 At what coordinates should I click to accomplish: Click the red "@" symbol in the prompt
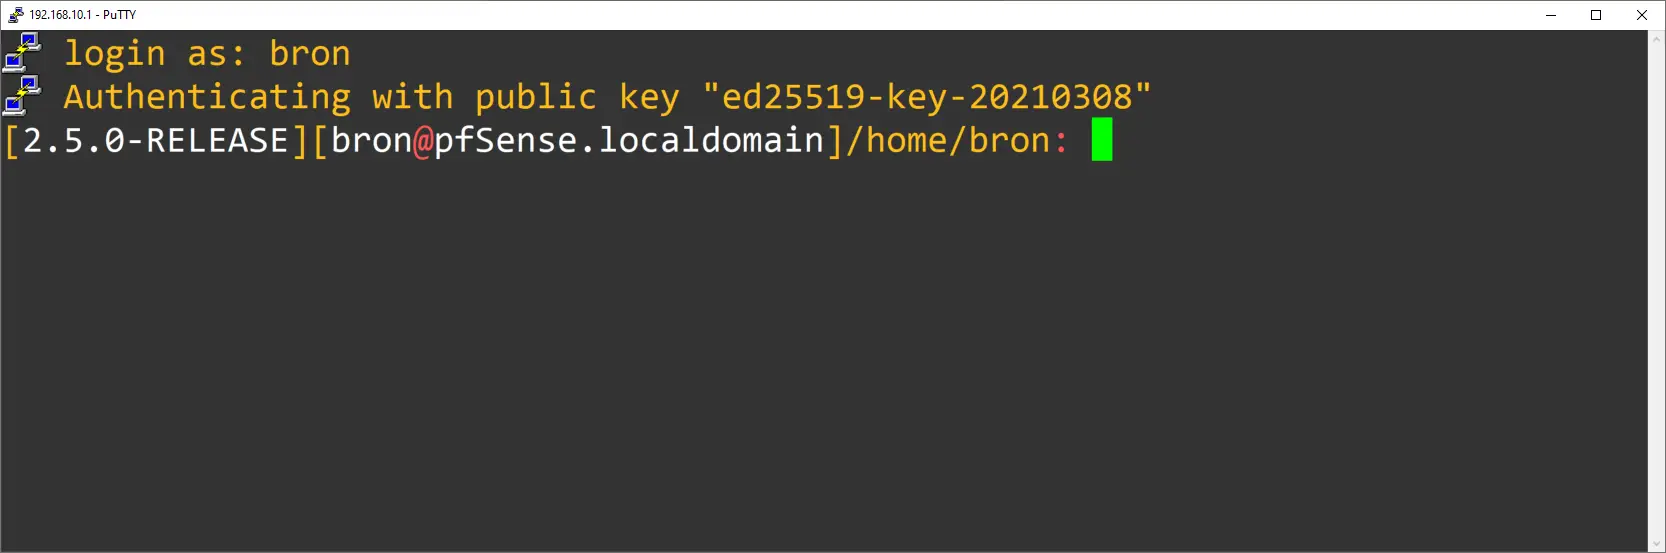pos(423,141)
